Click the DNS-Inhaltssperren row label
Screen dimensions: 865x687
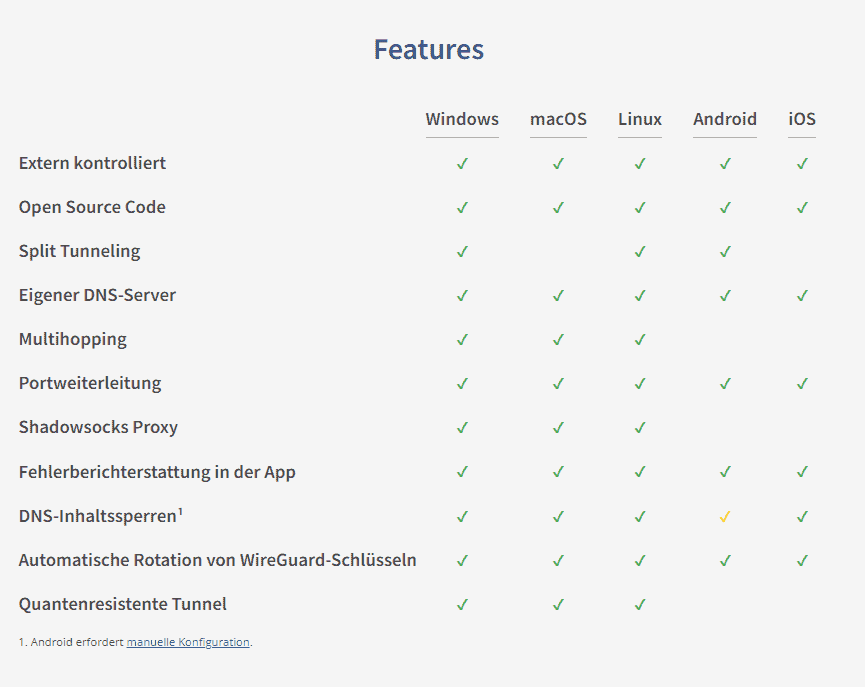coord(100,516)
